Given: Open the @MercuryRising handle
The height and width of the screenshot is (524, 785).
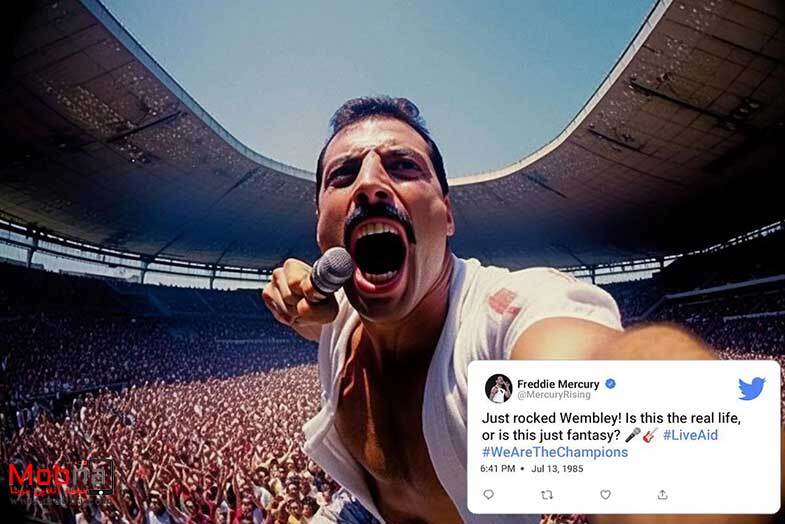Looking at the screenshot, I should [x=554, y=395].
